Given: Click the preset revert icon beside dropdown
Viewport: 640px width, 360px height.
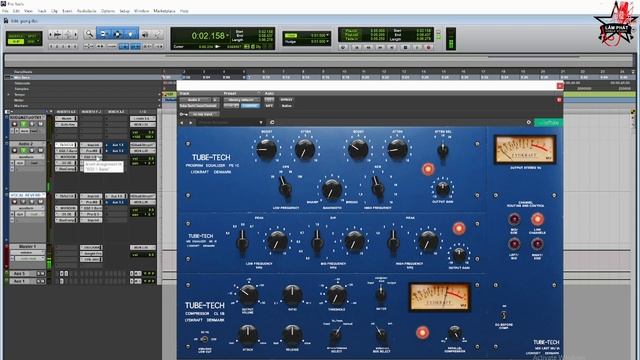Looking at the screenshot, I should [272, 122].
